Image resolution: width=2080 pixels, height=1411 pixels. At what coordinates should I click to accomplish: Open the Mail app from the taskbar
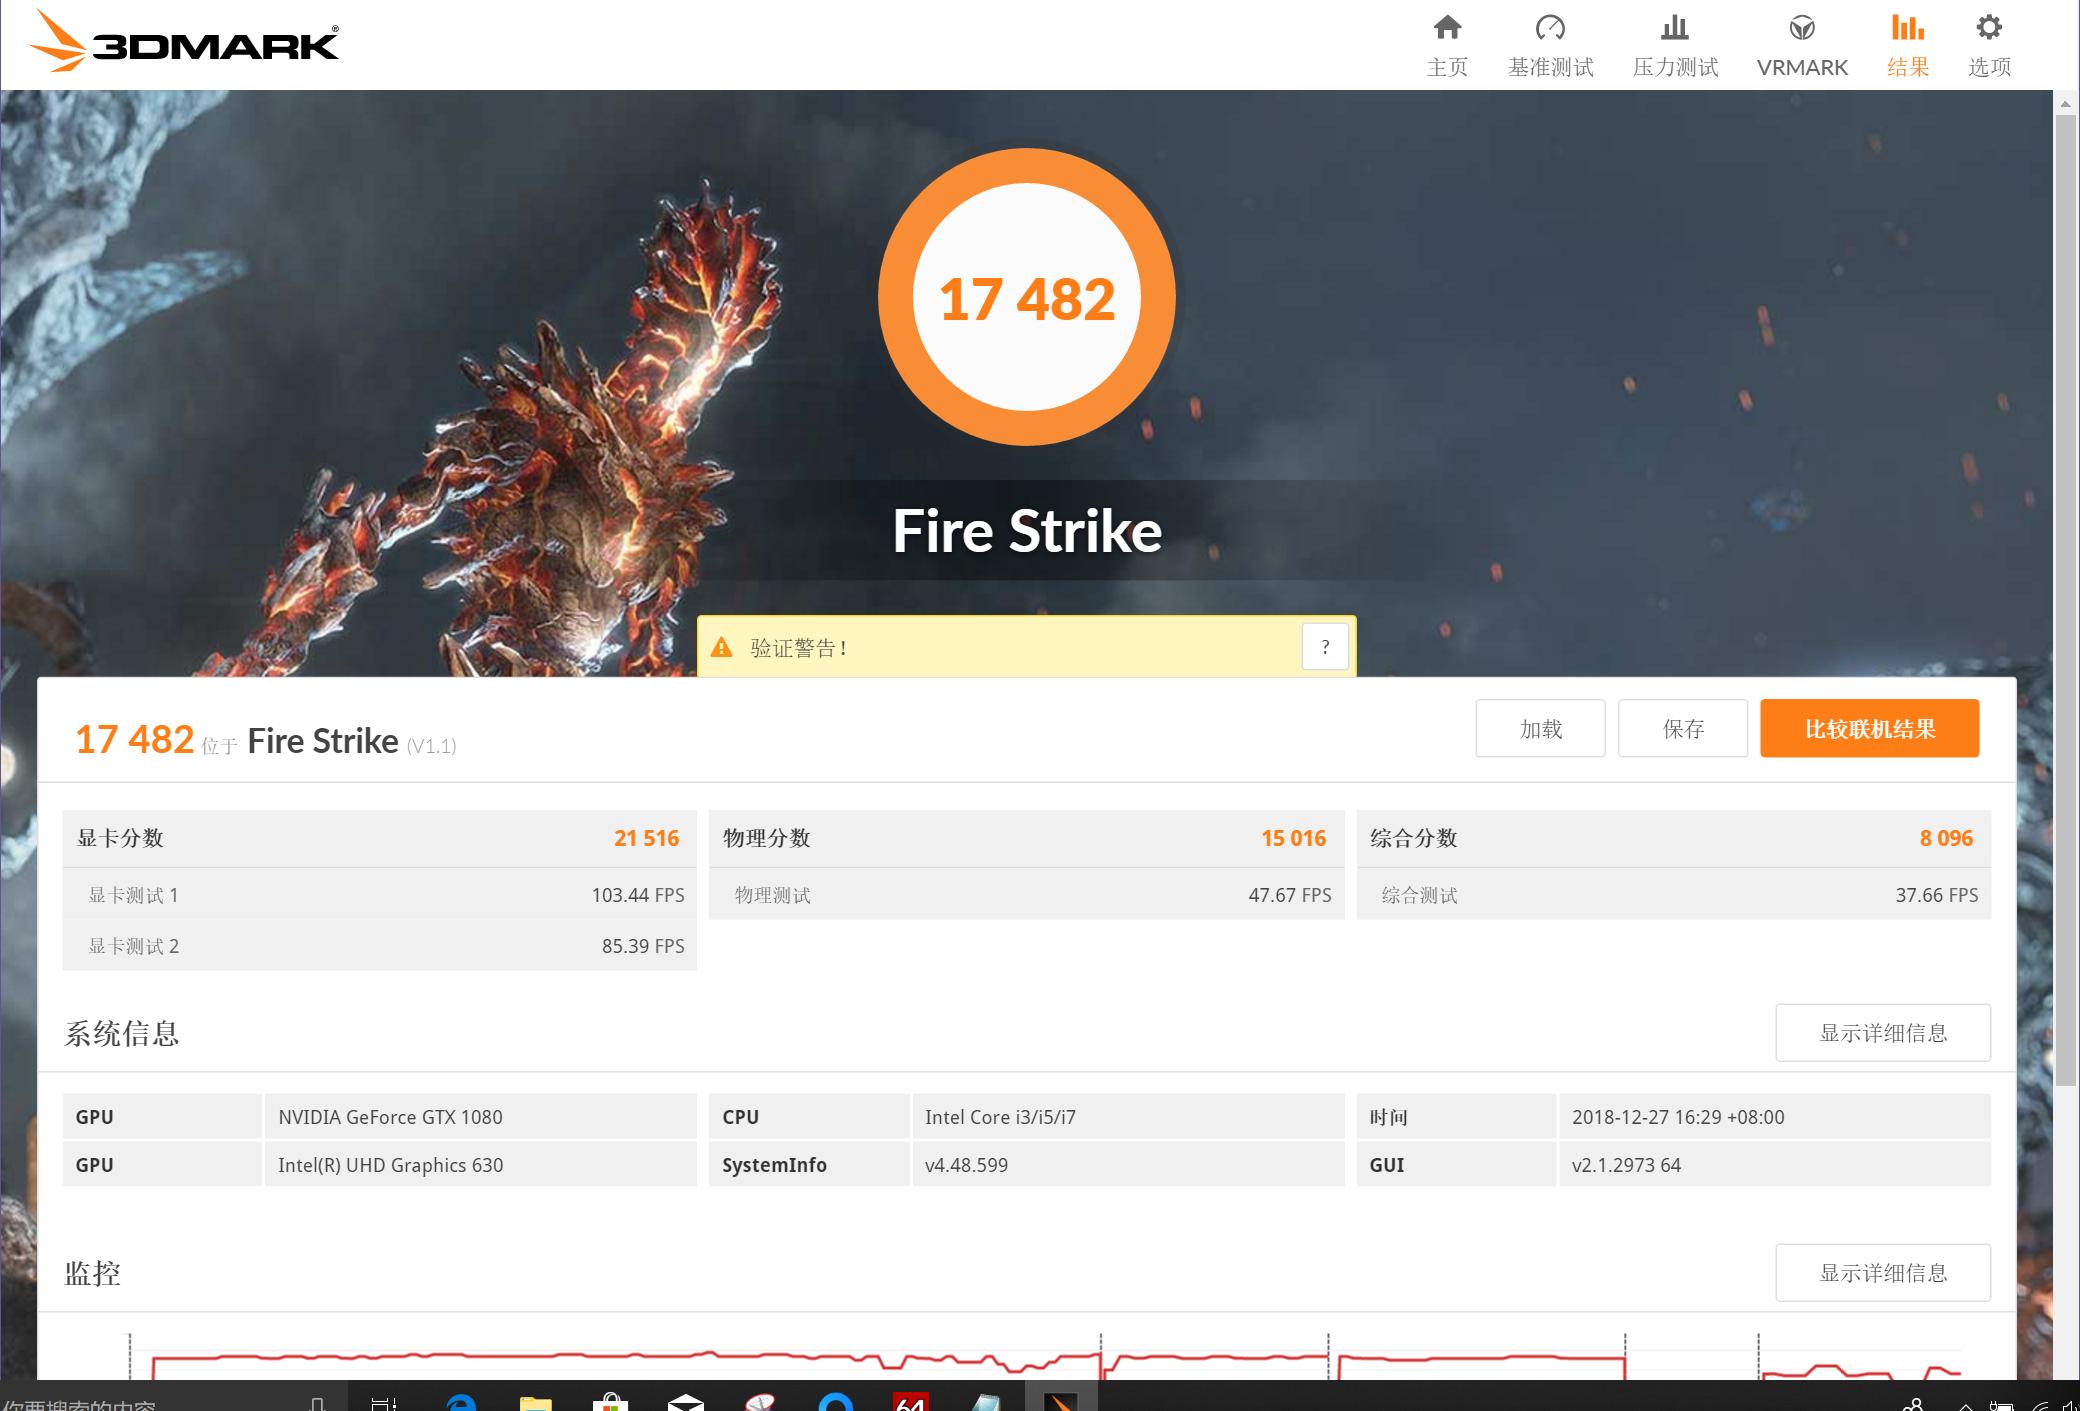pos(688,1400)
